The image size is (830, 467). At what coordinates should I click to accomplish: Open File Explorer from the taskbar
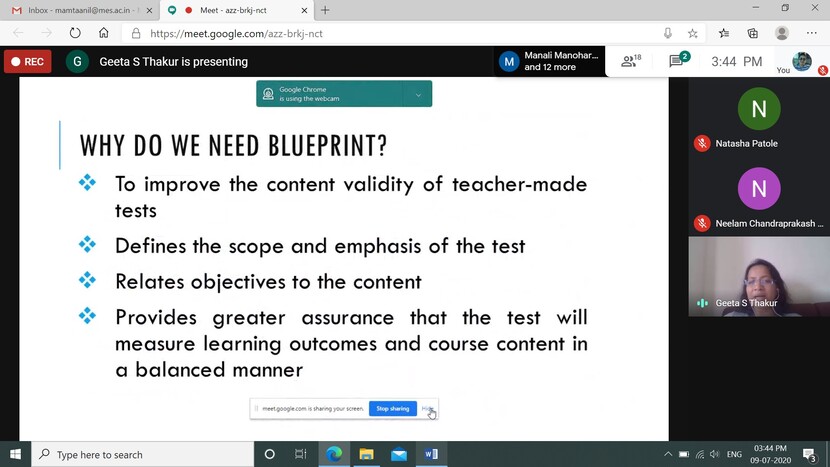[366, 454]
